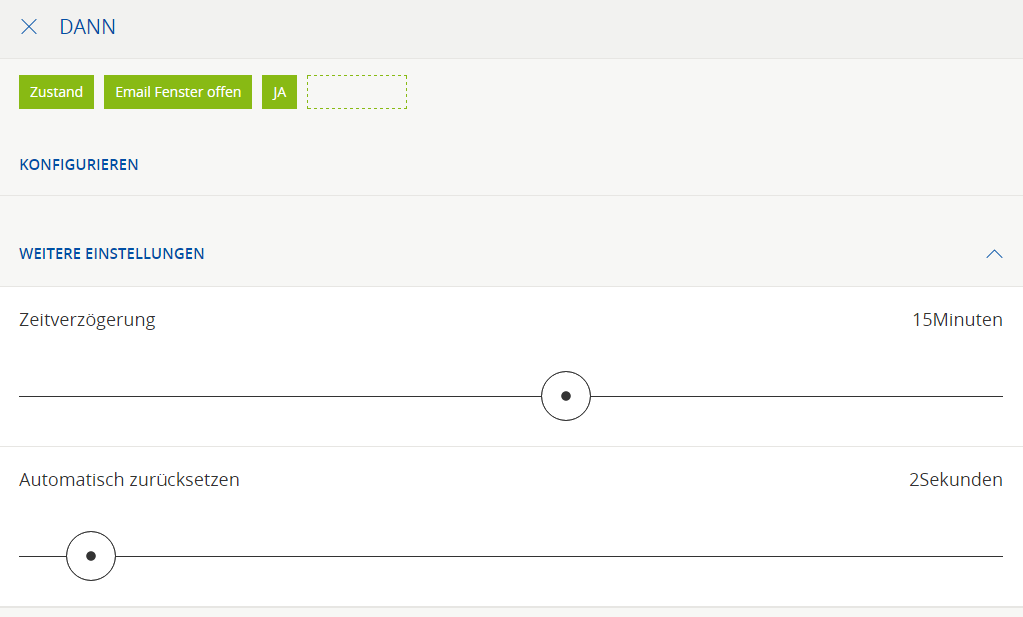This screenshot has width=1023, height=617.
Task: Click the DANN panel title
Action: (x=88, y=27)
